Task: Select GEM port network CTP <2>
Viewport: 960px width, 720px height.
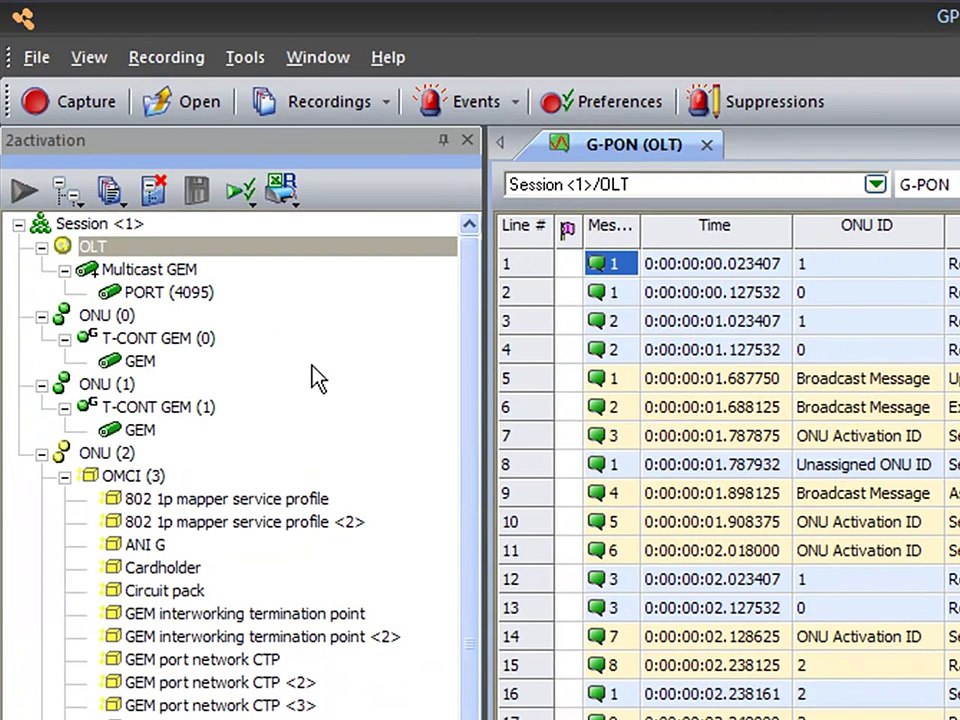Action: click(x=220, y=683)
